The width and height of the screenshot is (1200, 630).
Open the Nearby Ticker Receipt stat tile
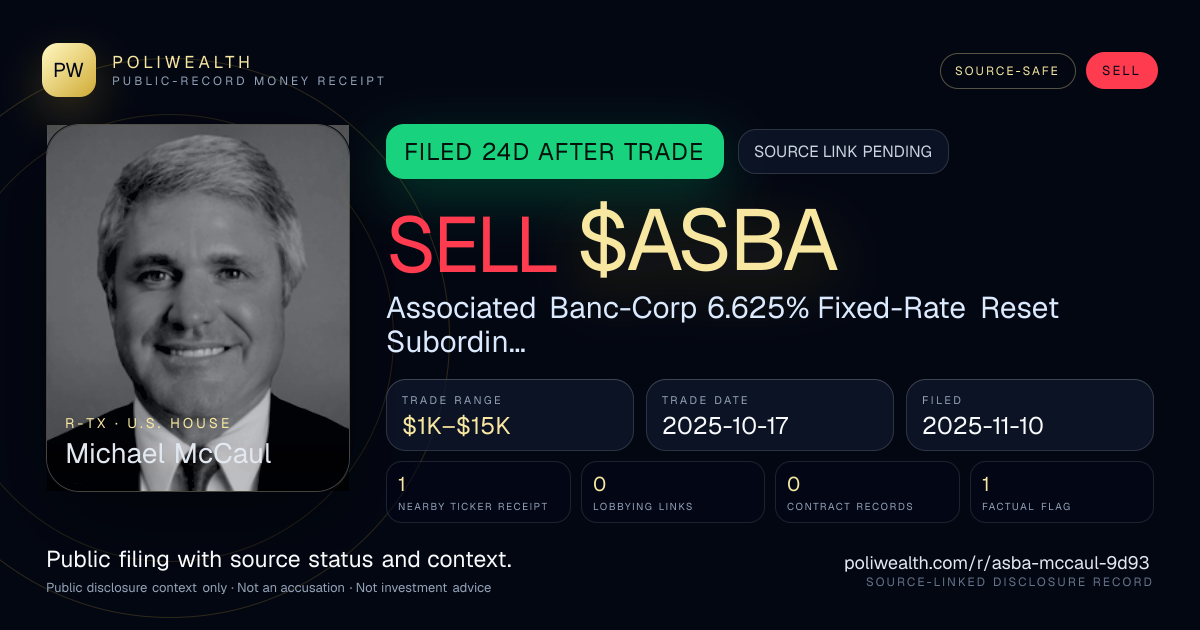point(478,492)
